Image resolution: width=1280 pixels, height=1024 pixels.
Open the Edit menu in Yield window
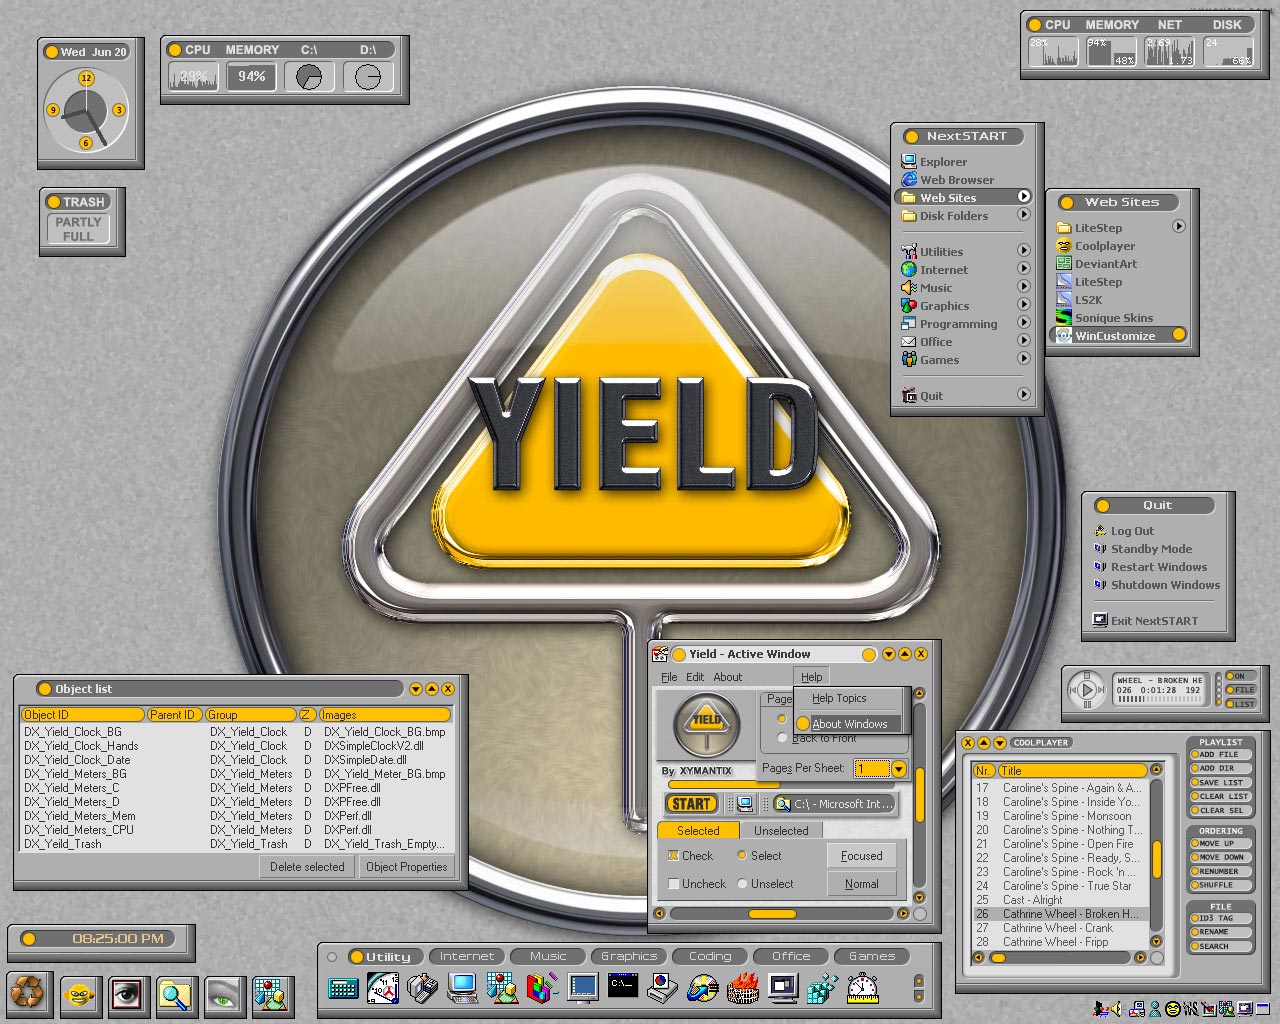point(695,677)
